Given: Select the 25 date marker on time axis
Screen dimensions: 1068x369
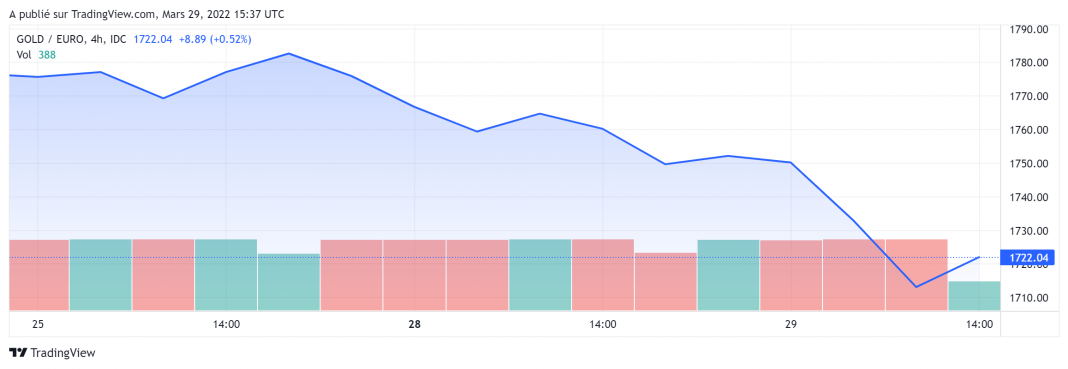Looking at the screenshot, I should click(x=38, y=325).
